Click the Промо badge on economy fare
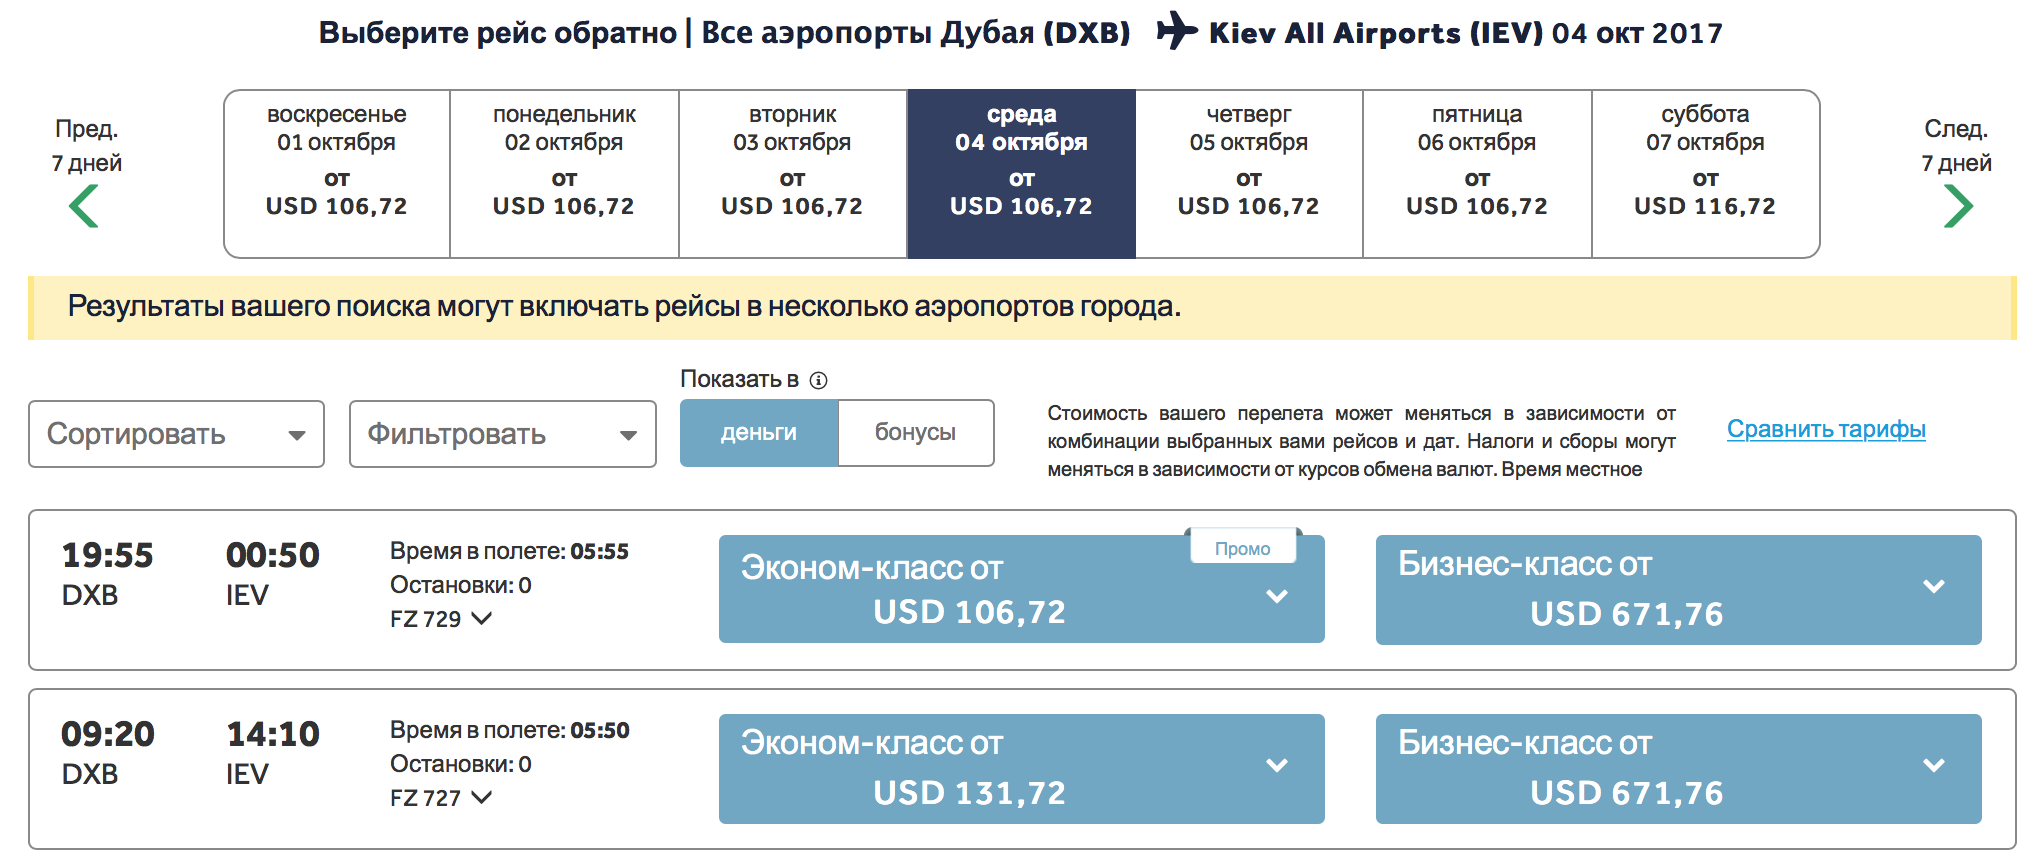 pos(1242,548)
